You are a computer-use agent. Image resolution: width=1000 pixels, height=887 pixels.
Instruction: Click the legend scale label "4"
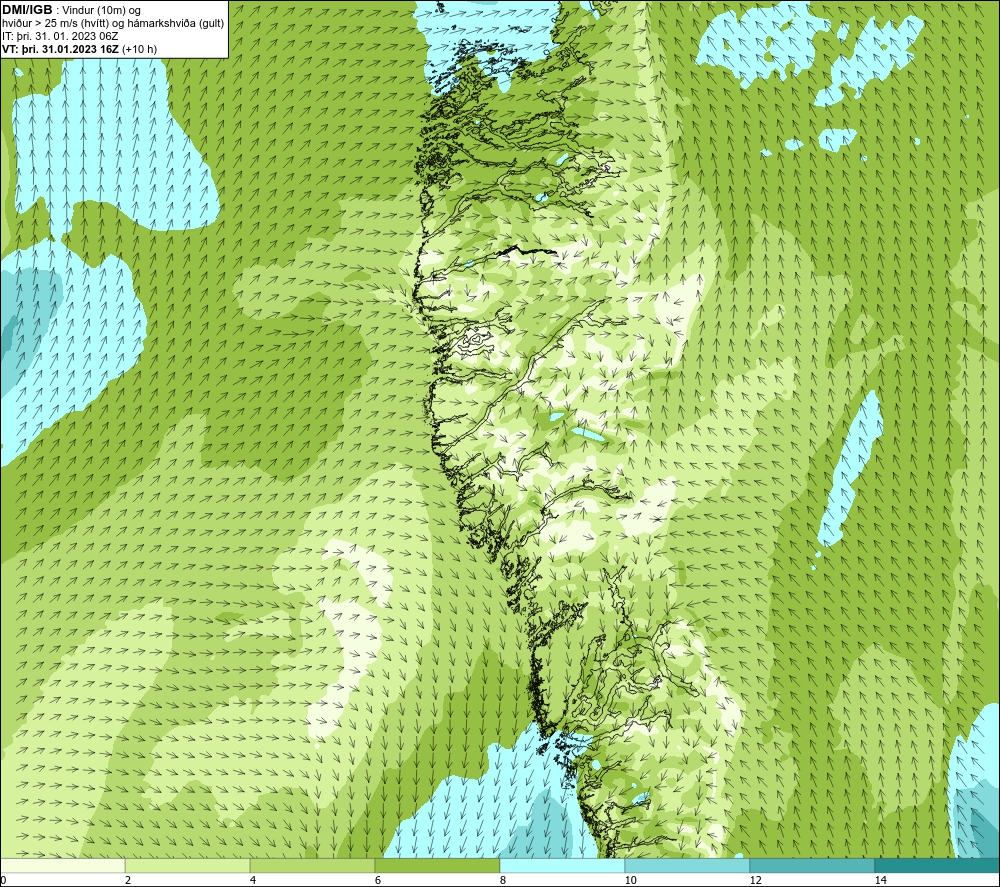pos(253,880)
